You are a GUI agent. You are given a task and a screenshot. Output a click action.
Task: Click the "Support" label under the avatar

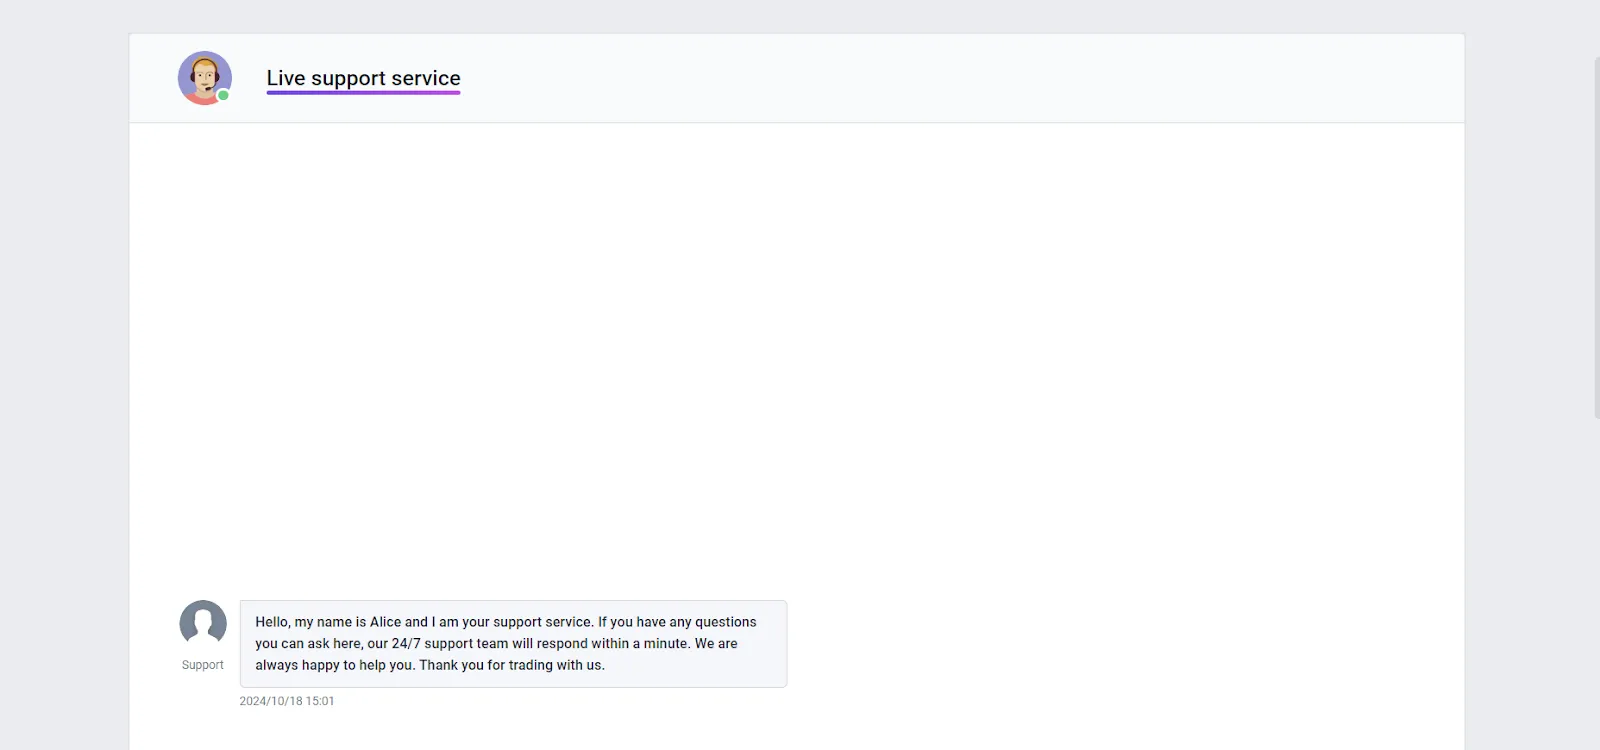203,665
